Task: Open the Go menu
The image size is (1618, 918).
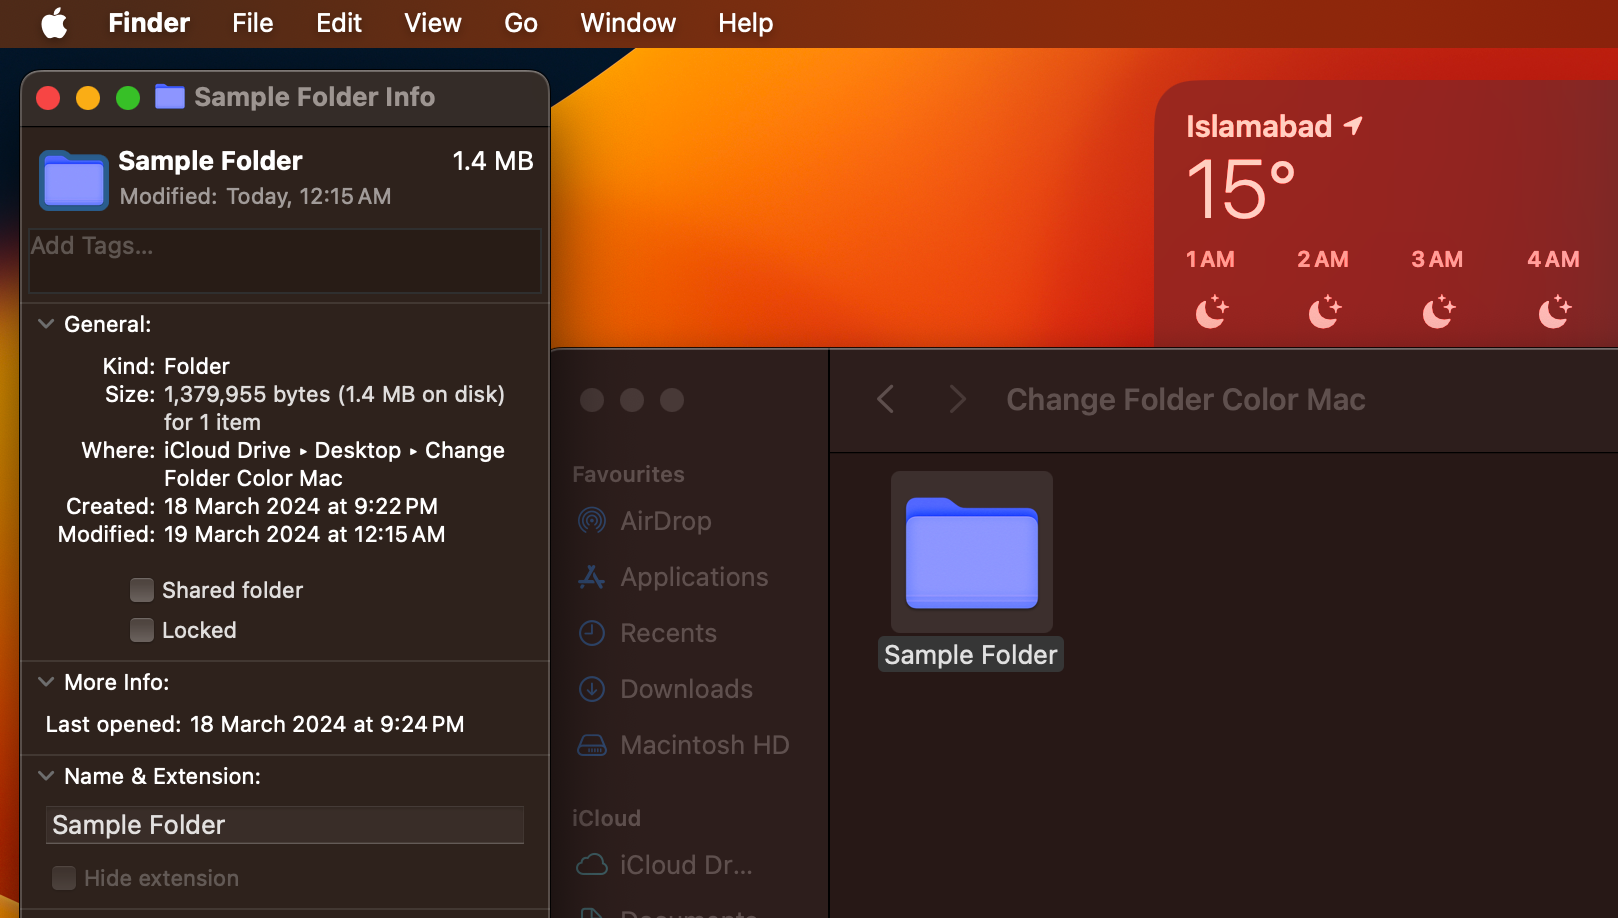Action: pos(520,23)
